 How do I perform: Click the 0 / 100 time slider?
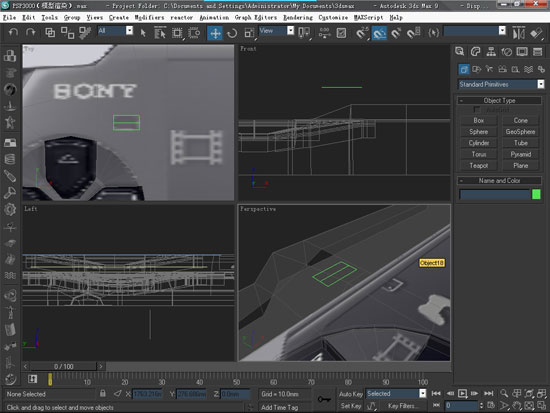[63, 366]
